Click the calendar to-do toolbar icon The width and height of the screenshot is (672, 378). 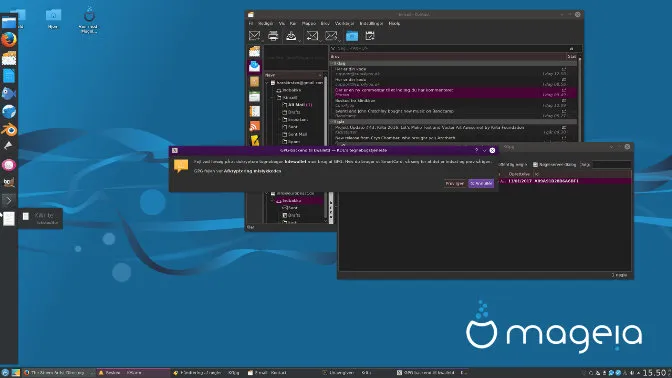370,36
